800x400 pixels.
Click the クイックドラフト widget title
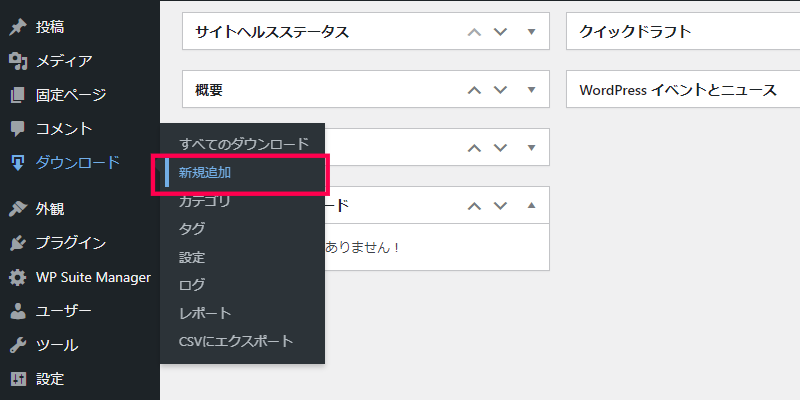pos(635,32)
